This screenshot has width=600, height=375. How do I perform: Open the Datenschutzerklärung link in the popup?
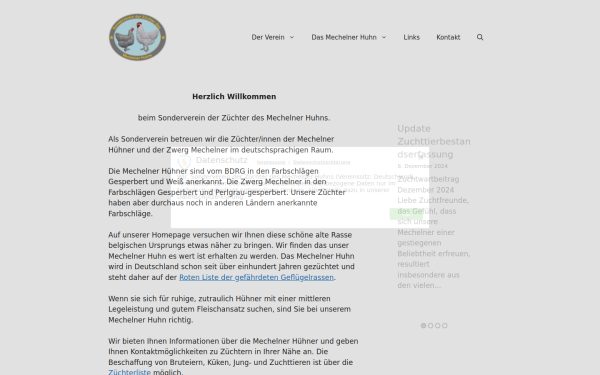[x=321, y=162]
